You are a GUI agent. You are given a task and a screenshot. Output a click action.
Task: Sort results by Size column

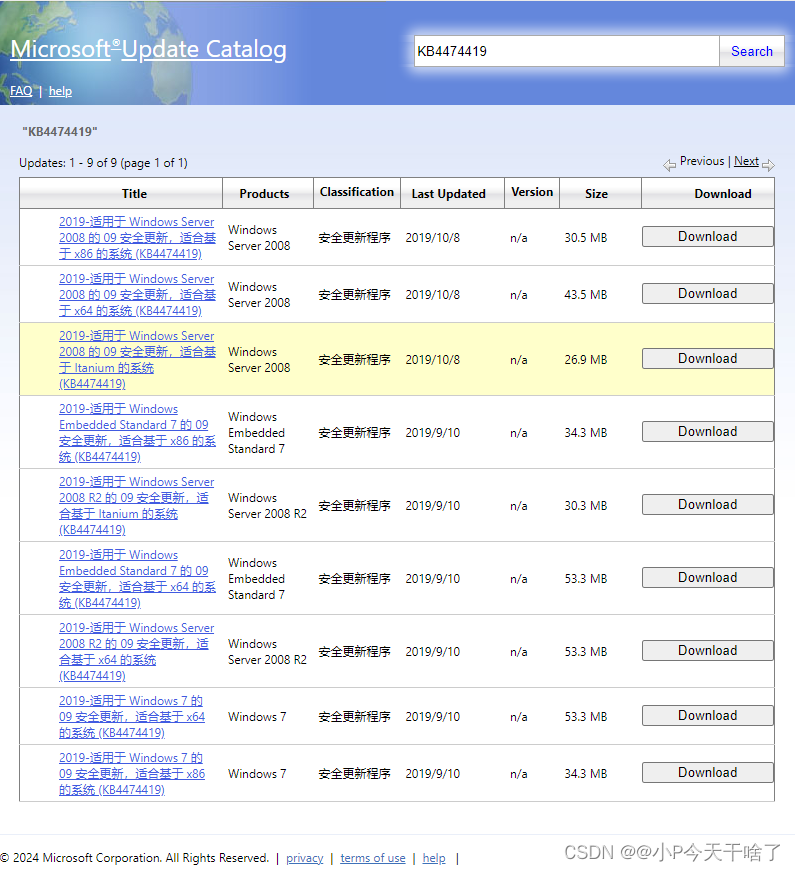(x=596, y=193)
